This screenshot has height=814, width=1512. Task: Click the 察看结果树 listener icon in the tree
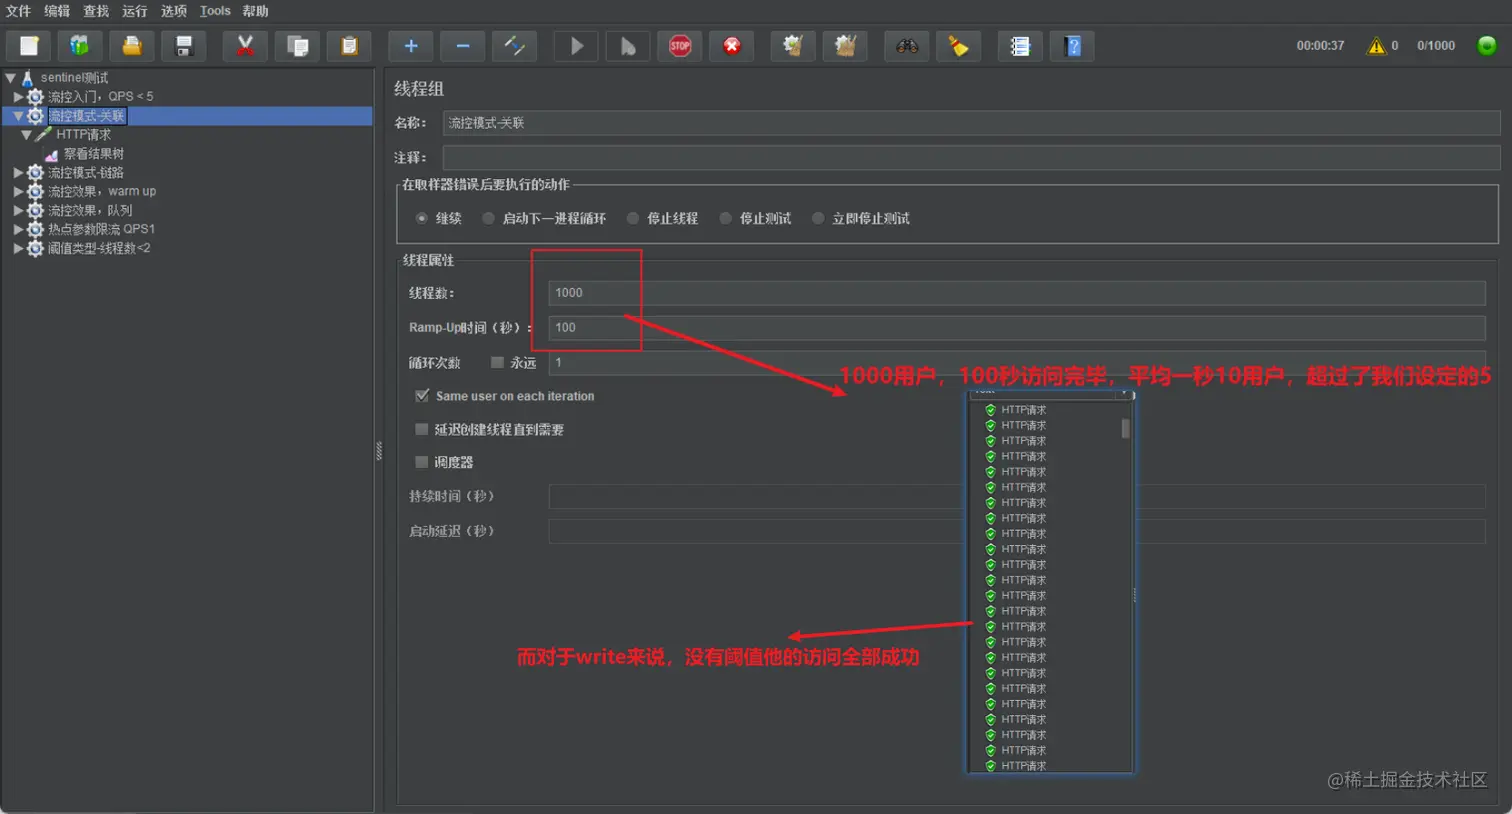point(51,154)
